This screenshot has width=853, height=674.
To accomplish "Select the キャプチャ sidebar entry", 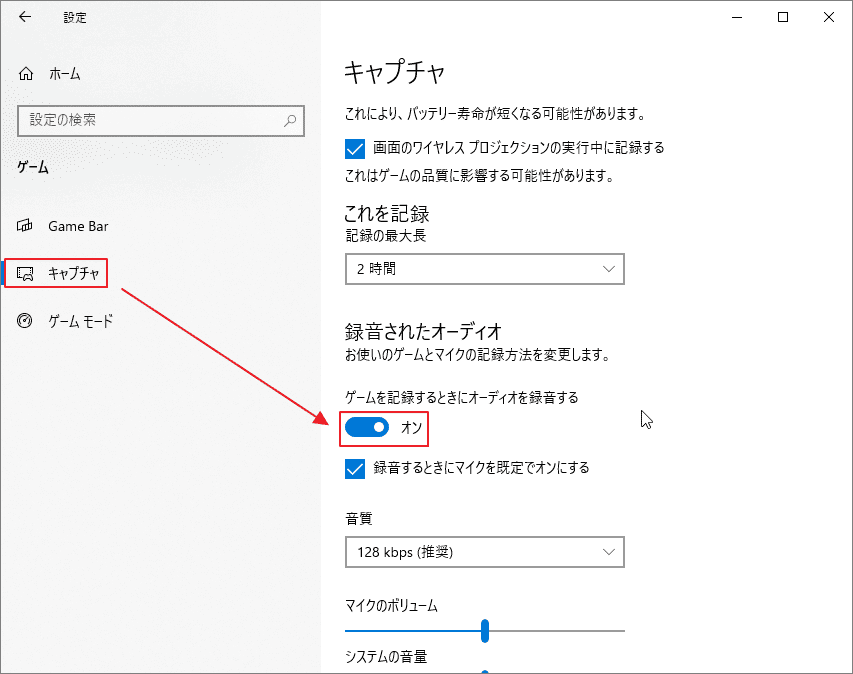I will (x=75, y=272).
